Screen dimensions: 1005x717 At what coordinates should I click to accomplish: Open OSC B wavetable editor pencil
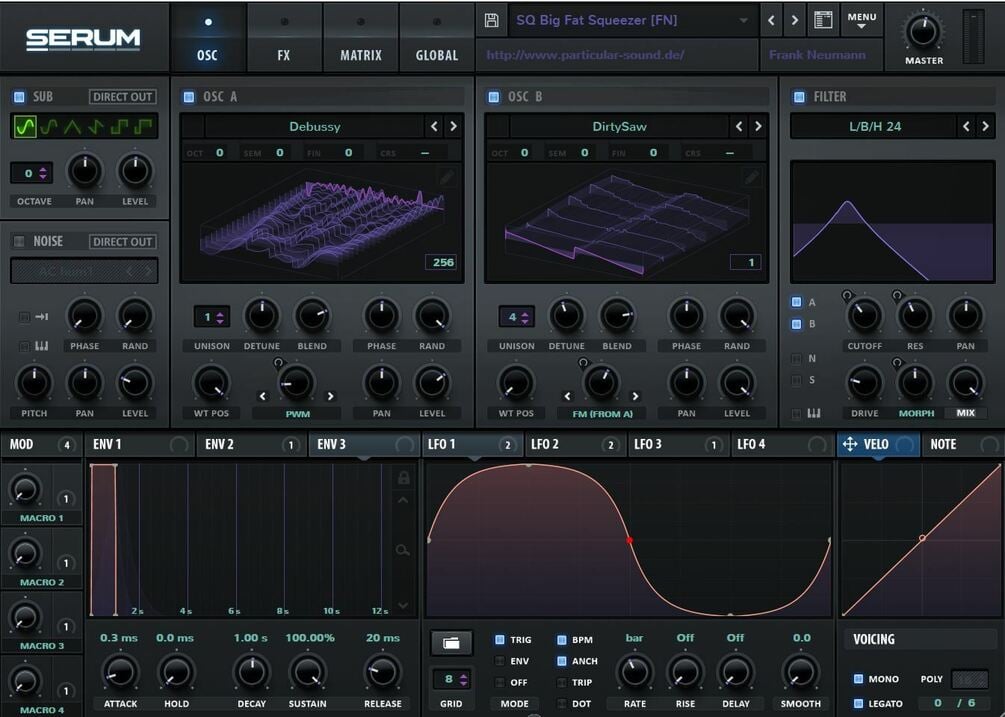click(752, 177)
